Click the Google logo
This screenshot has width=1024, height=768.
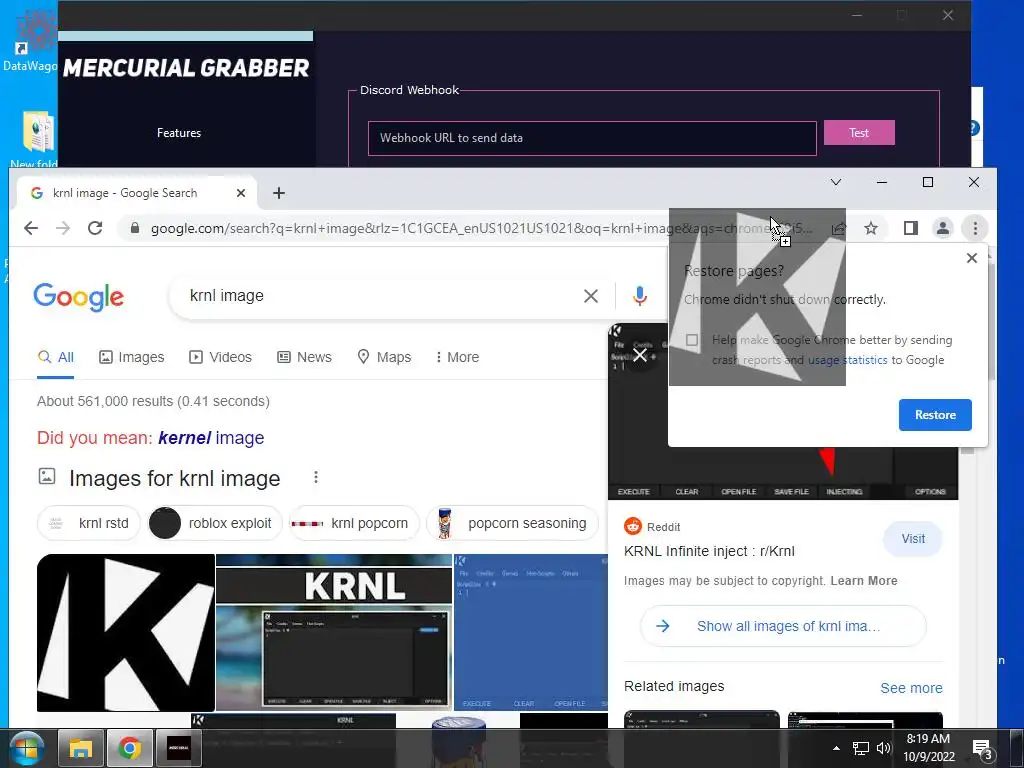pyautogui.click(x=78, y=297)
